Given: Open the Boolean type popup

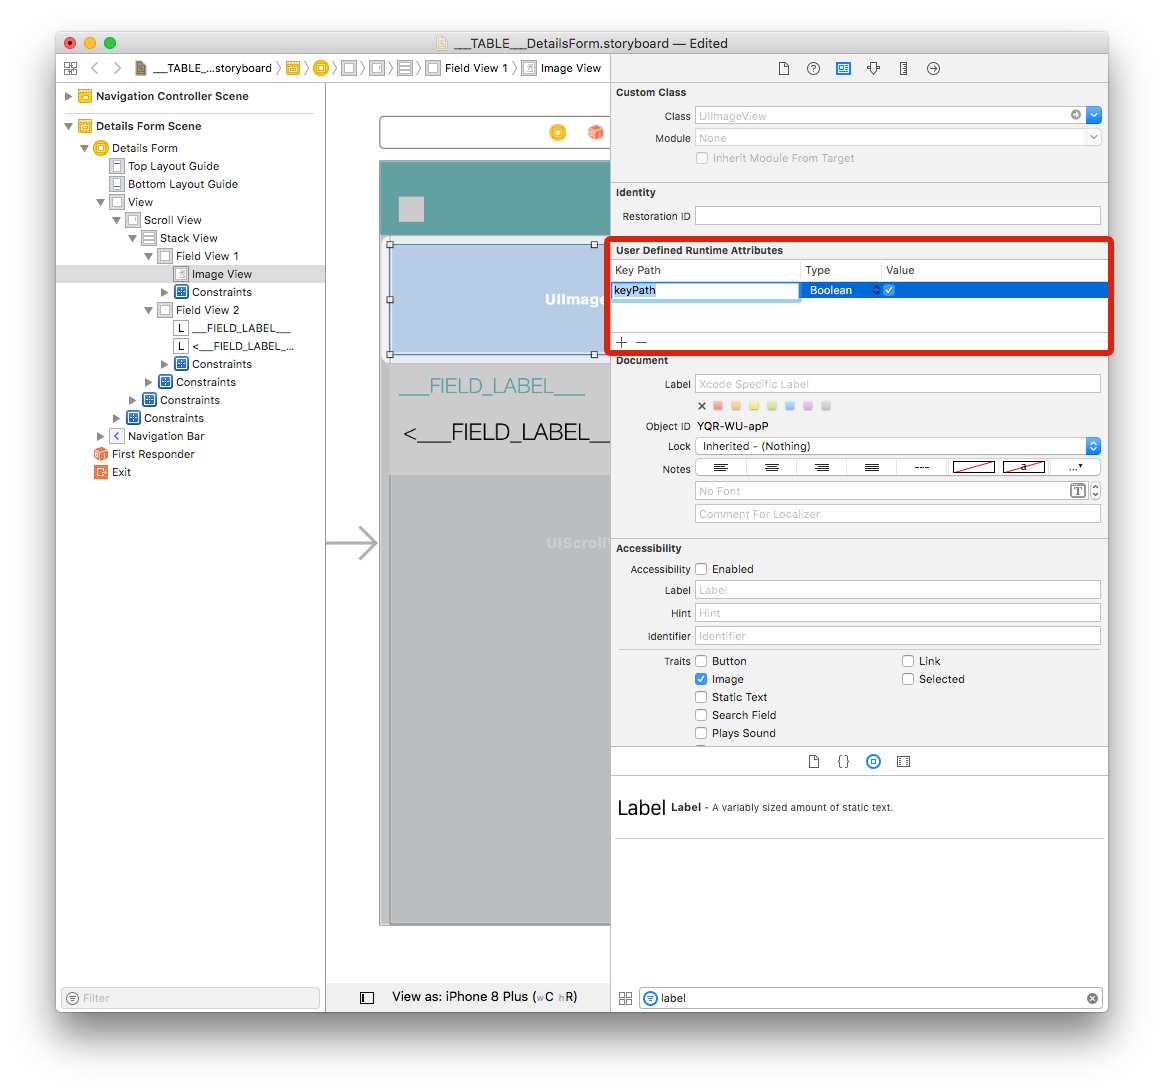Looking at the screenshot, I should coord(843,290).
